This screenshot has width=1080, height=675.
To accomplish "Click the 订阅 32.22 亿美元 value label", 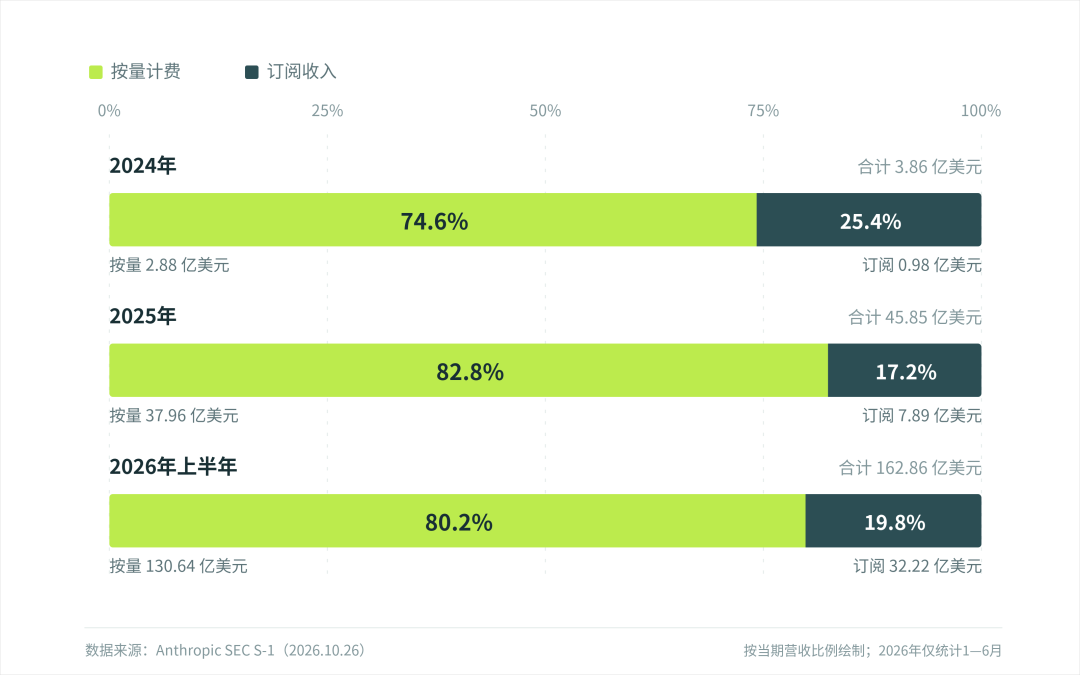I will (x=917, y=566).
